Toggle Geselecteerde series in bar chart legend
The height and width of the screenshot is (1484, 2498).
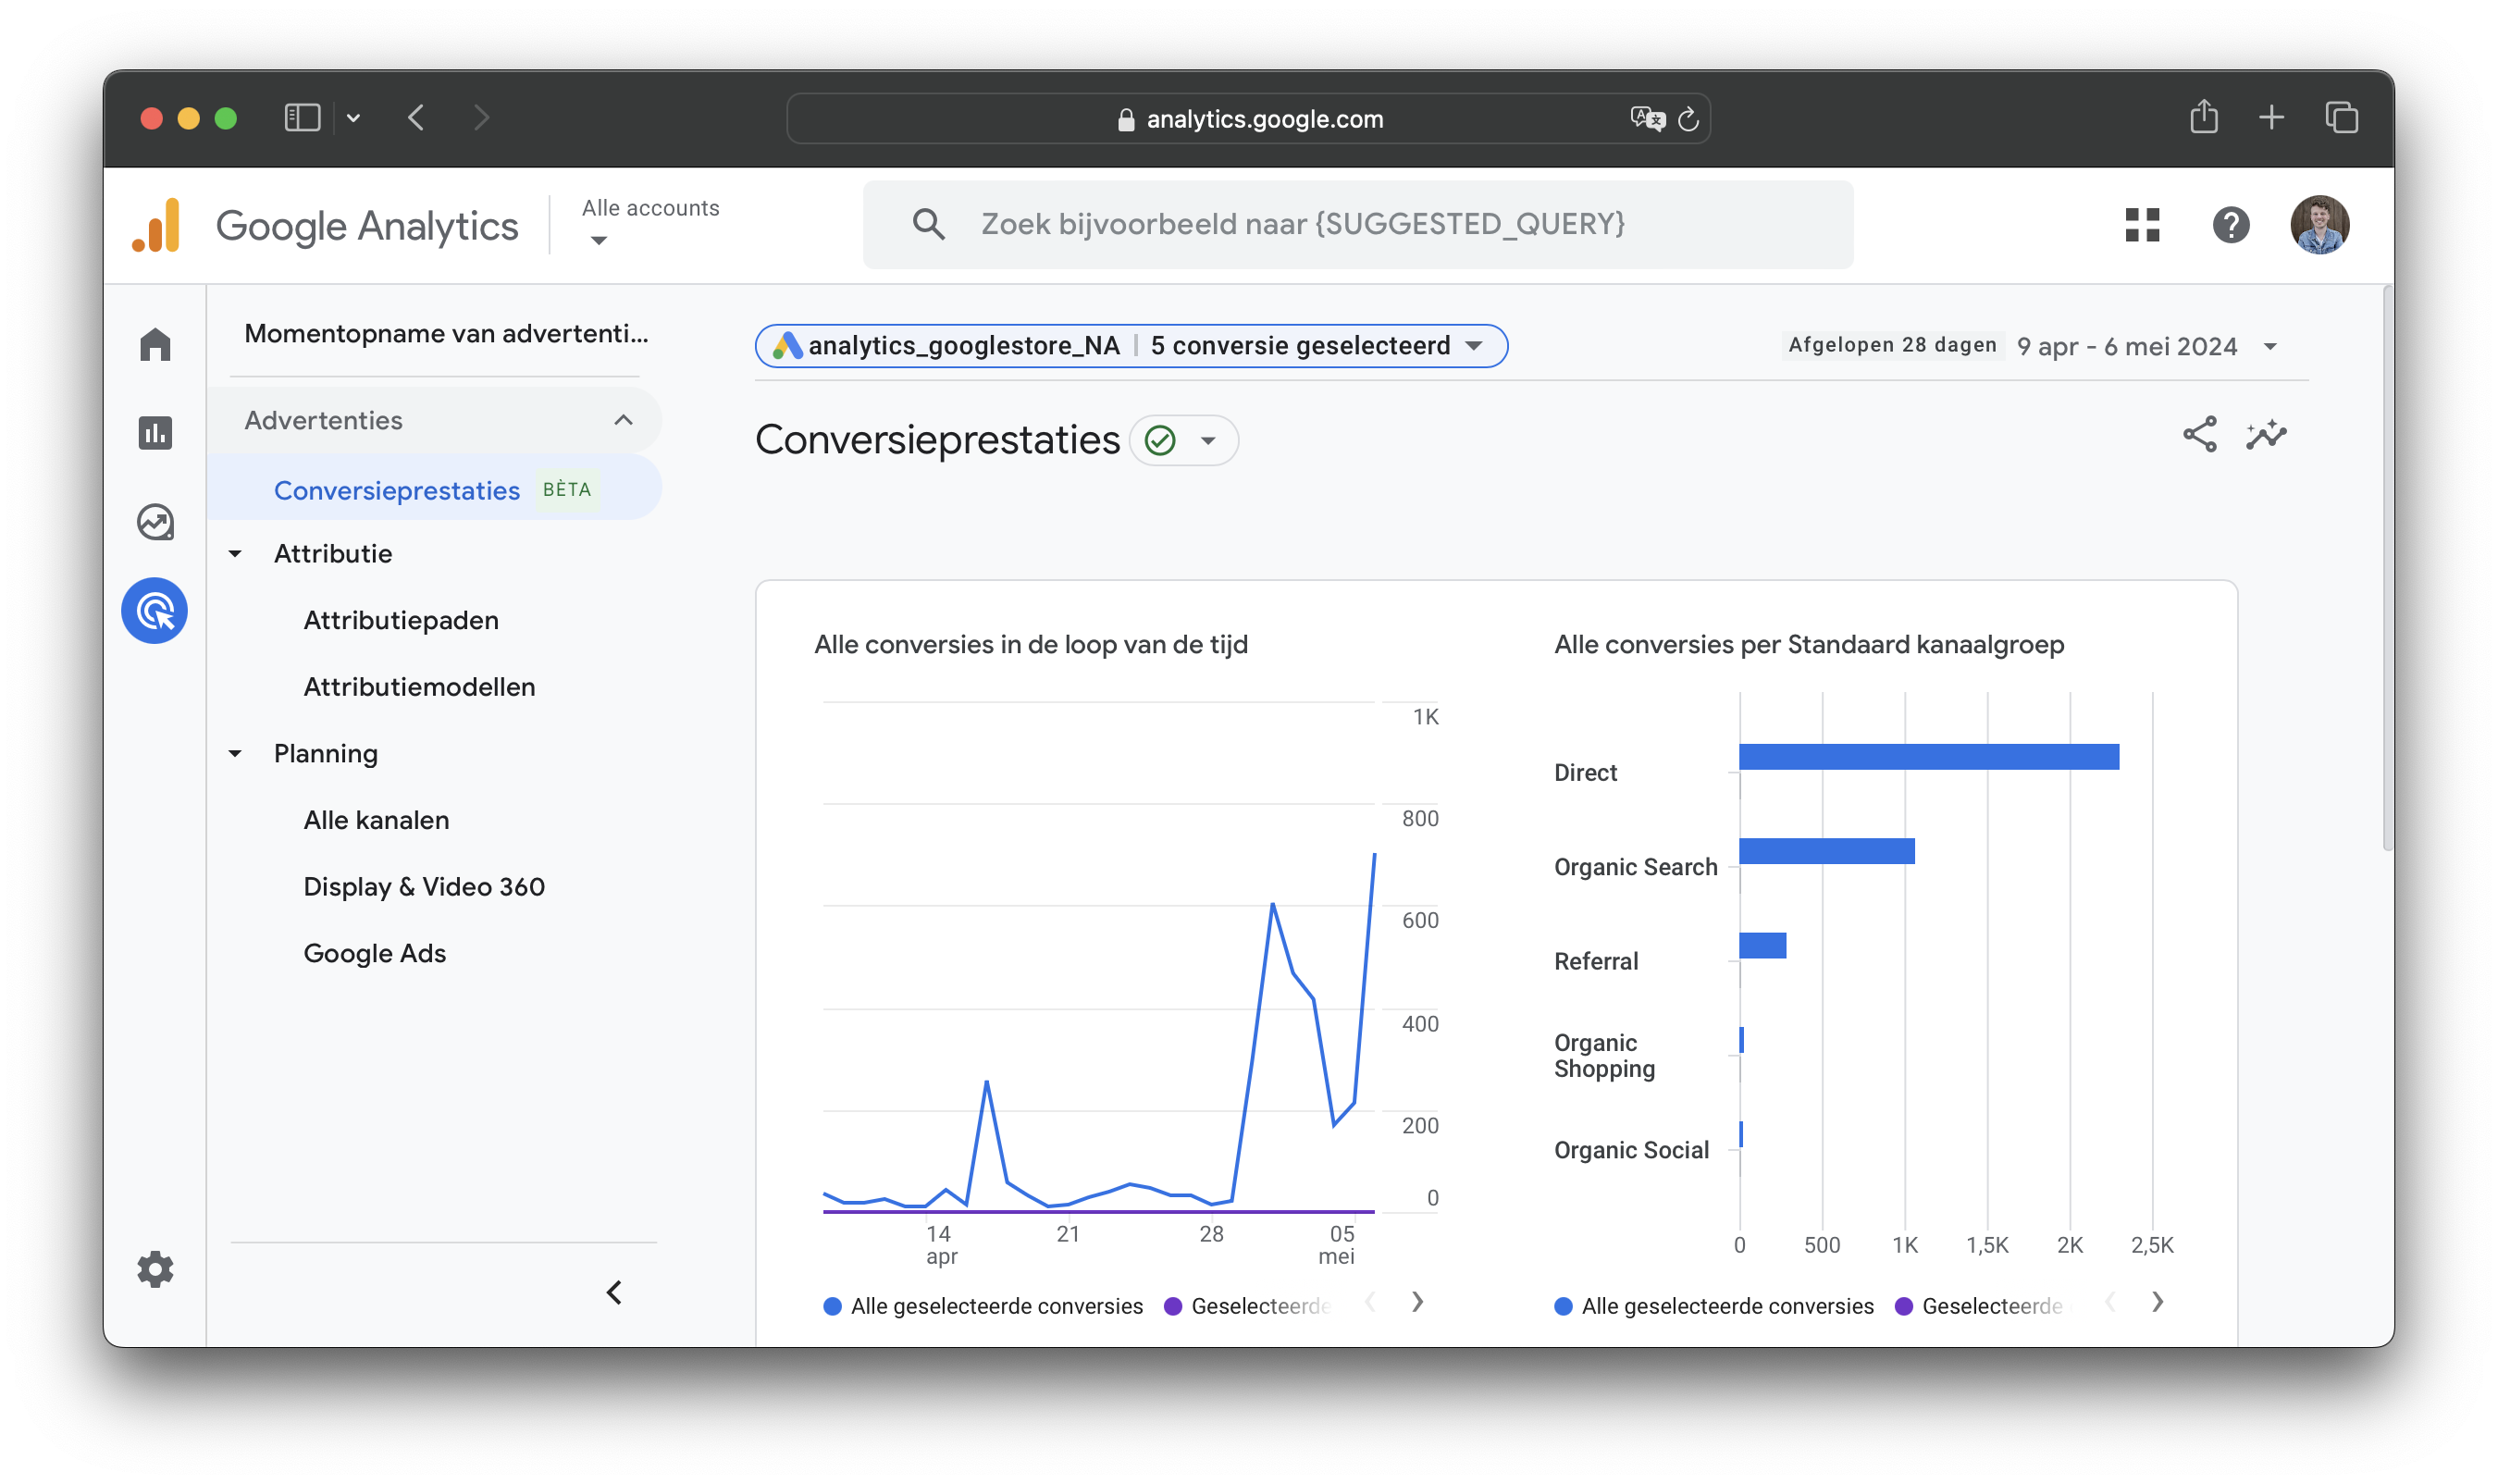coord(1979,1306)
